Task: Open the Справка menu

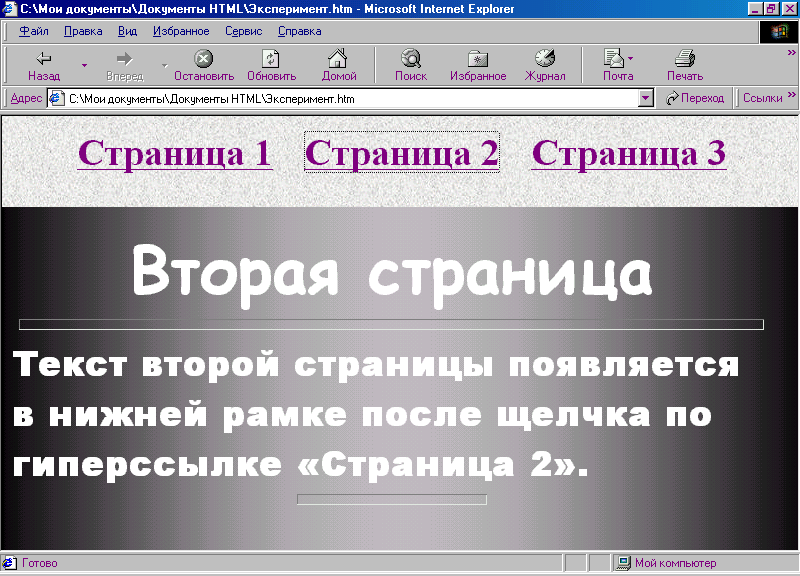Action: tap(299, 31)
